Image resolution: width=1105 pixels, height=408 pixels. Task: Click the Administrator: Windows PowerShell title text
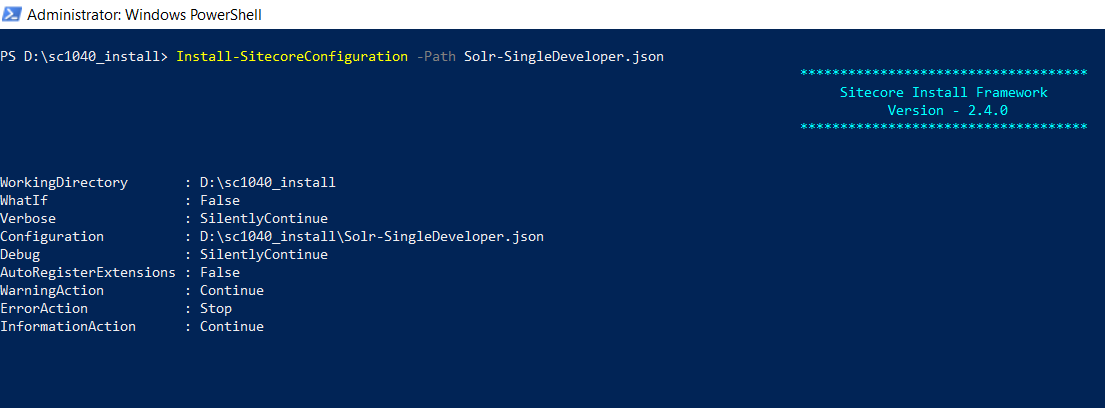coord(145,15)
